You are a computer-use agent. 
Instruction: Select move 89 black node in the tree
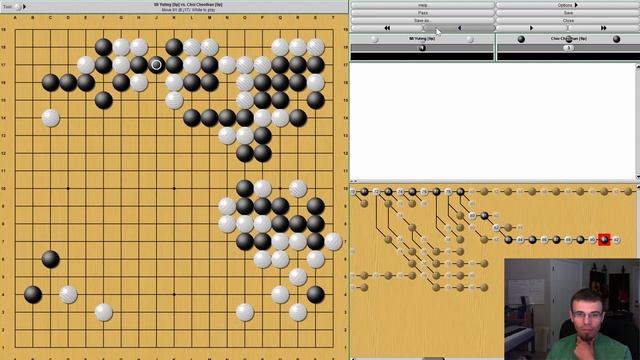coord(580,240)
